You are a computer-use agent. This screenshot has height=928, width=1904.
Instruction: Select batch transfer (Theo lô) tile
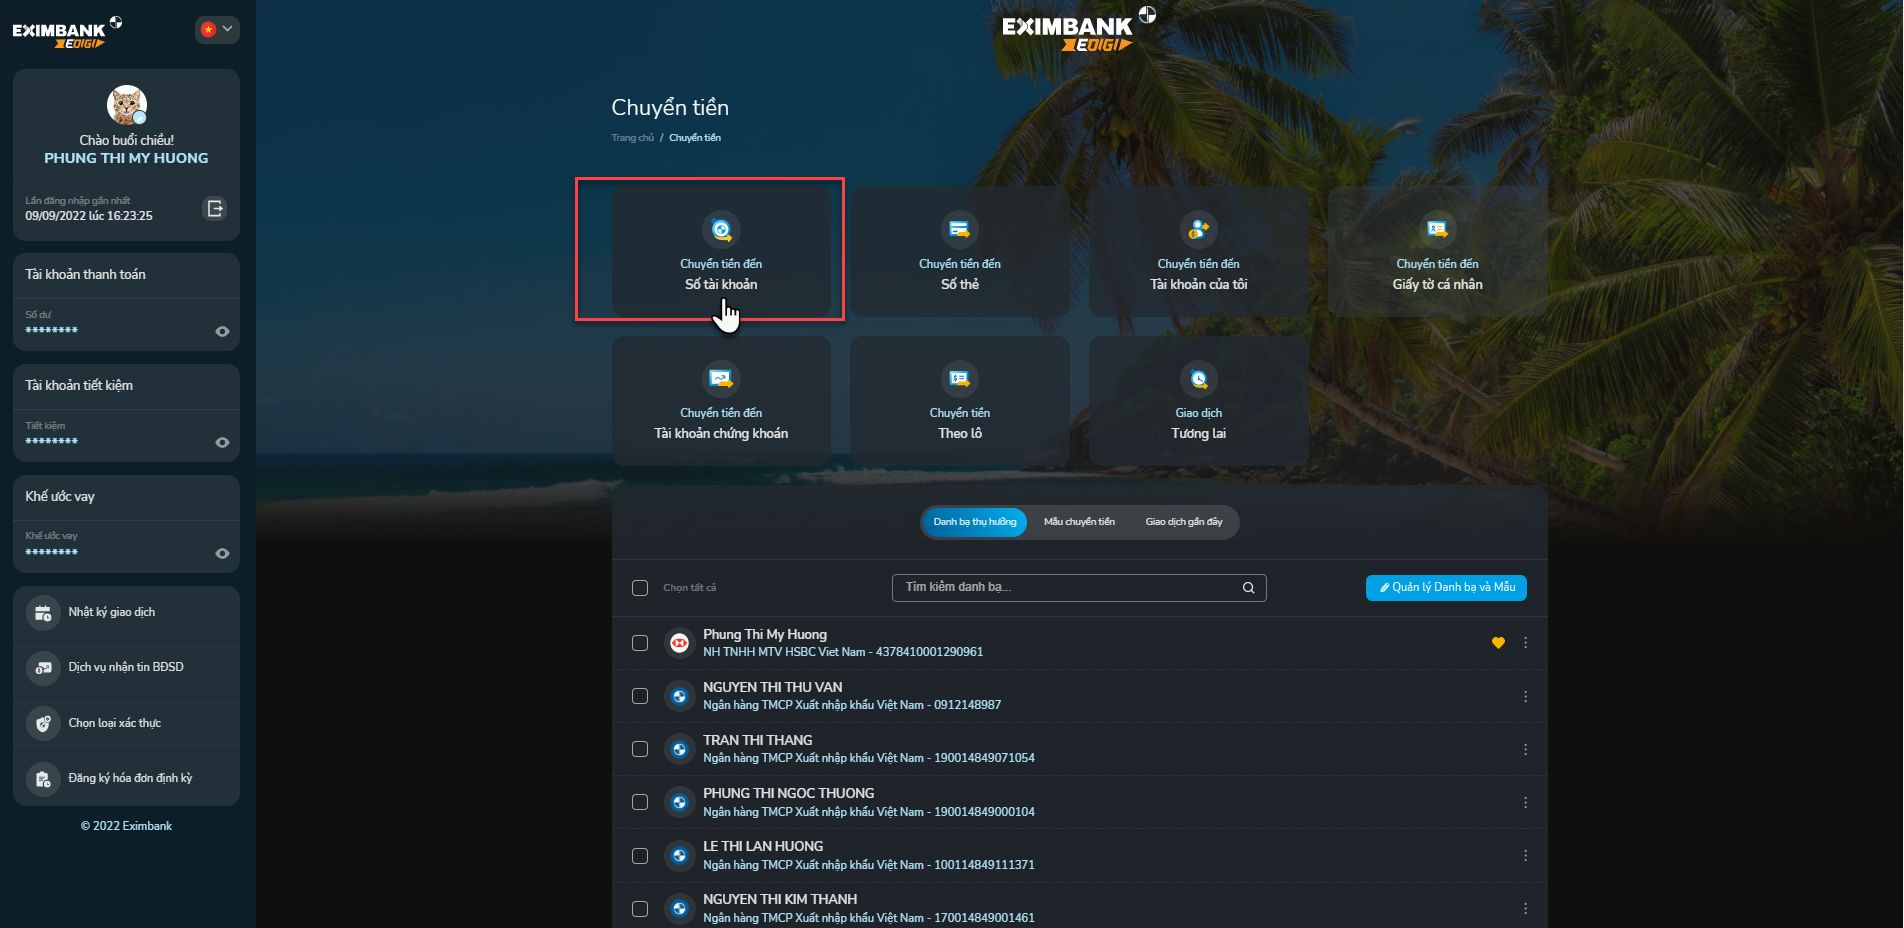pyautogui.click(x=959, y=401)
